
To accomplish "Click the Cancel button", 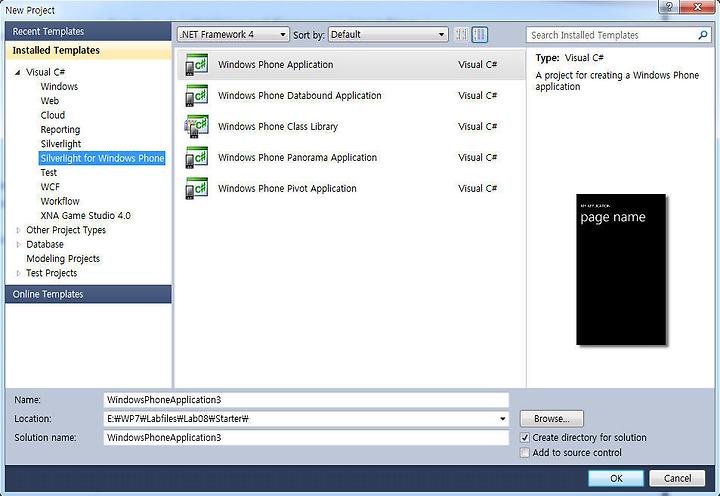I will tap(677, 478).
